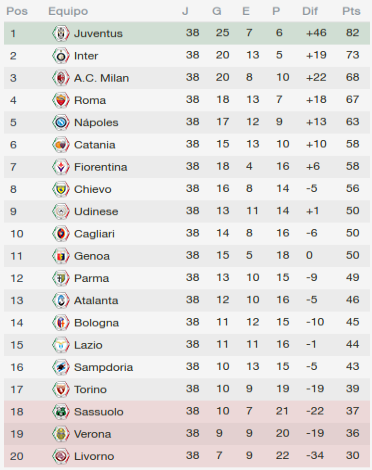
Task: Click the Lazio crest icon
Action: click(61, 345)
